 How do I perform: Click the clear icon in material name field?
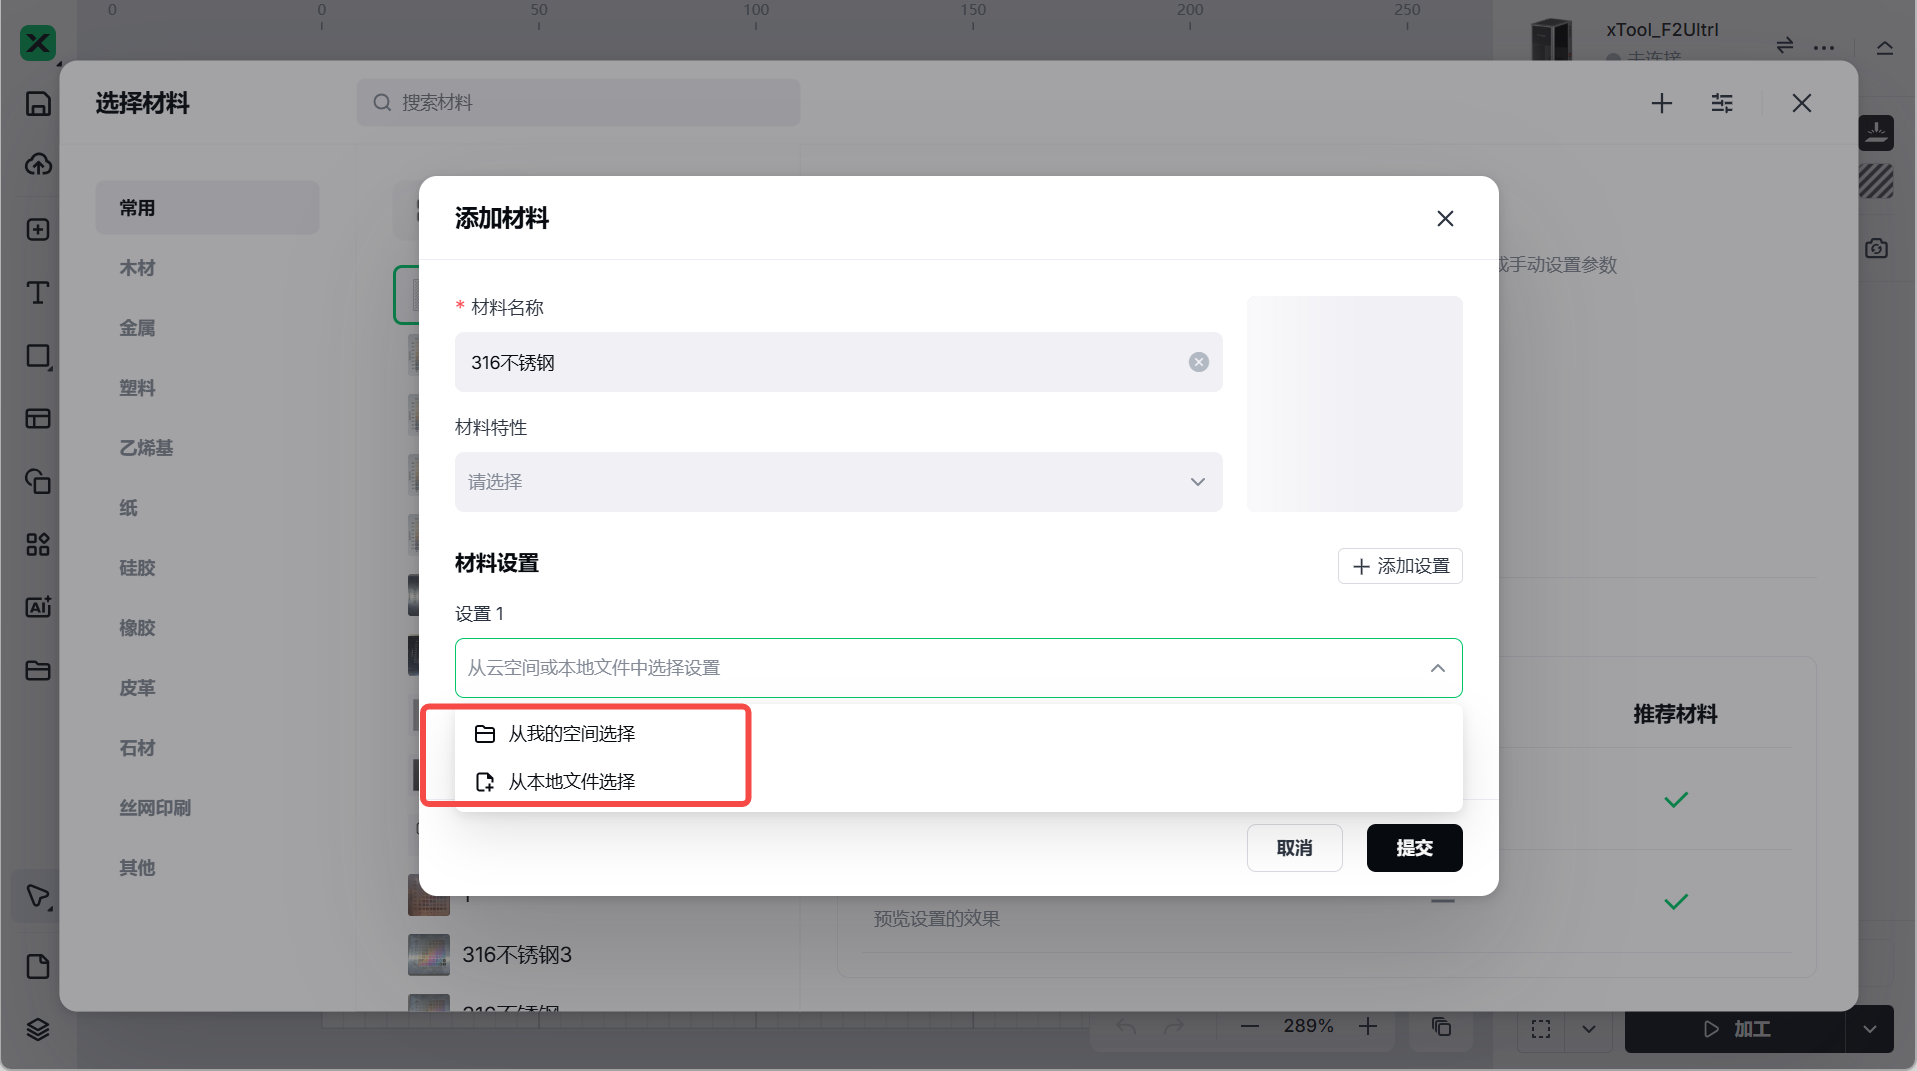coord(1198,362)
